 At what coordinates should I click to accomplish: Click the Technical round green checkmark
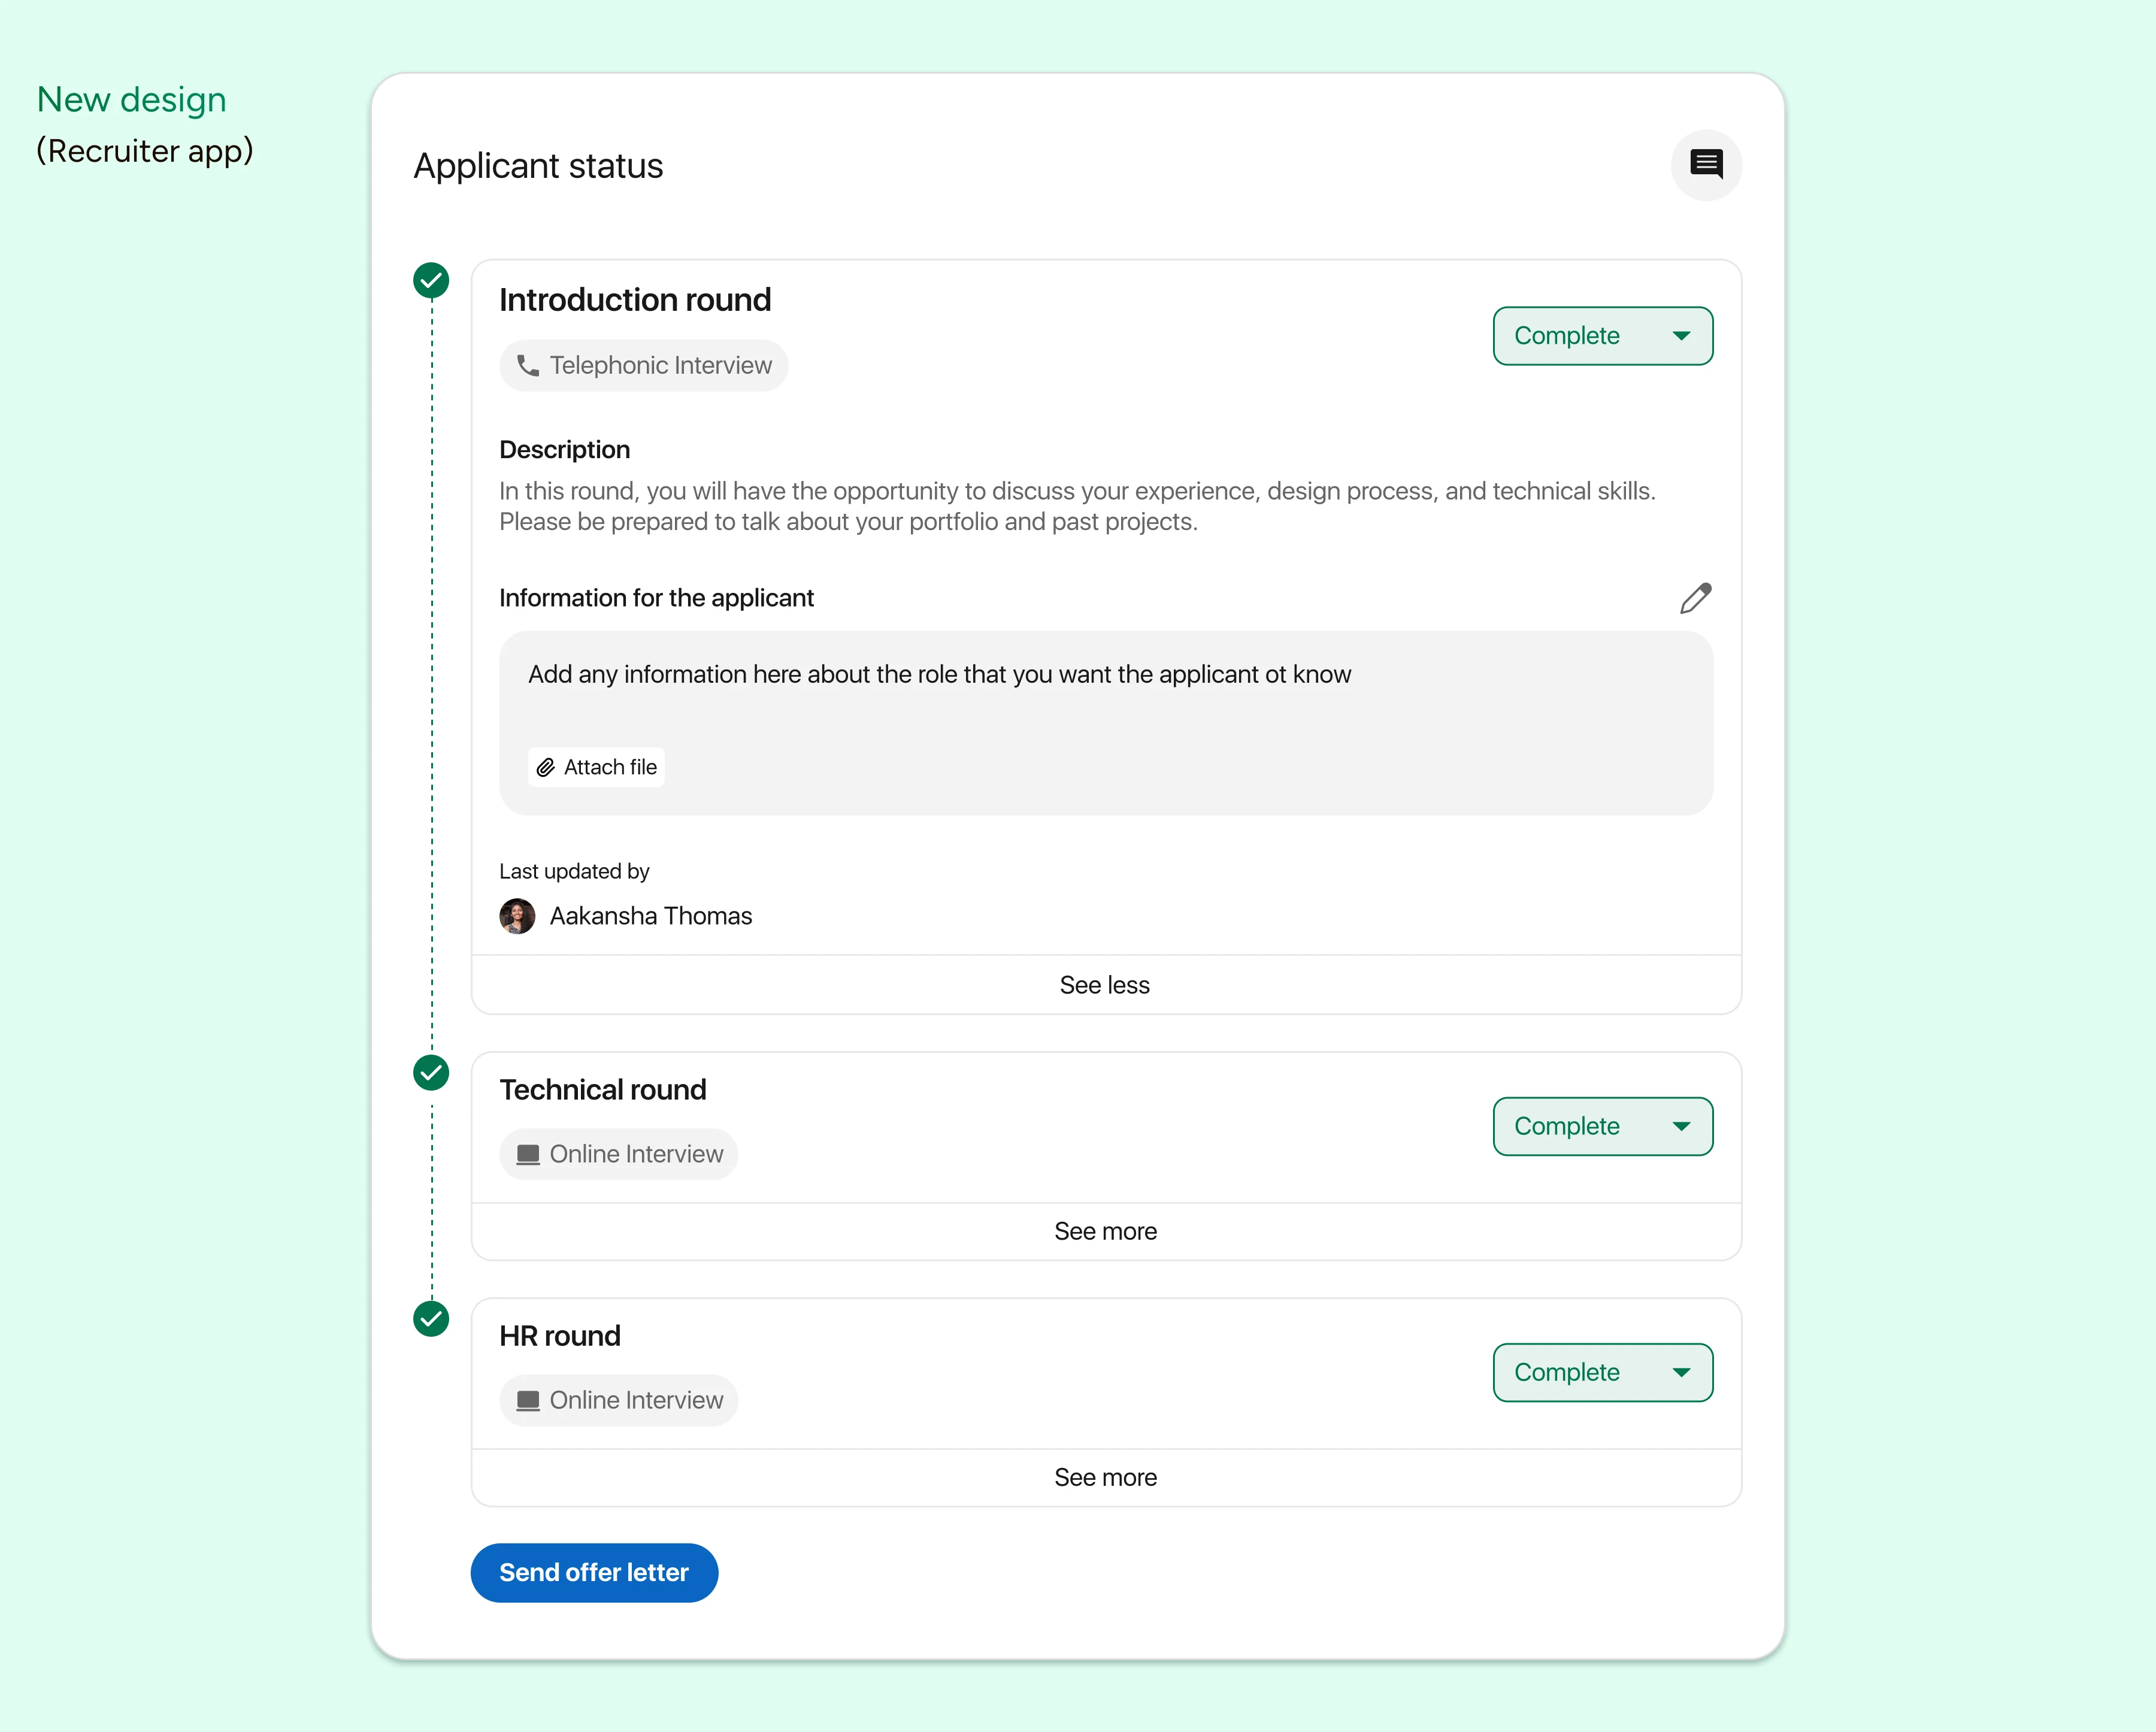coord(431,1073)
